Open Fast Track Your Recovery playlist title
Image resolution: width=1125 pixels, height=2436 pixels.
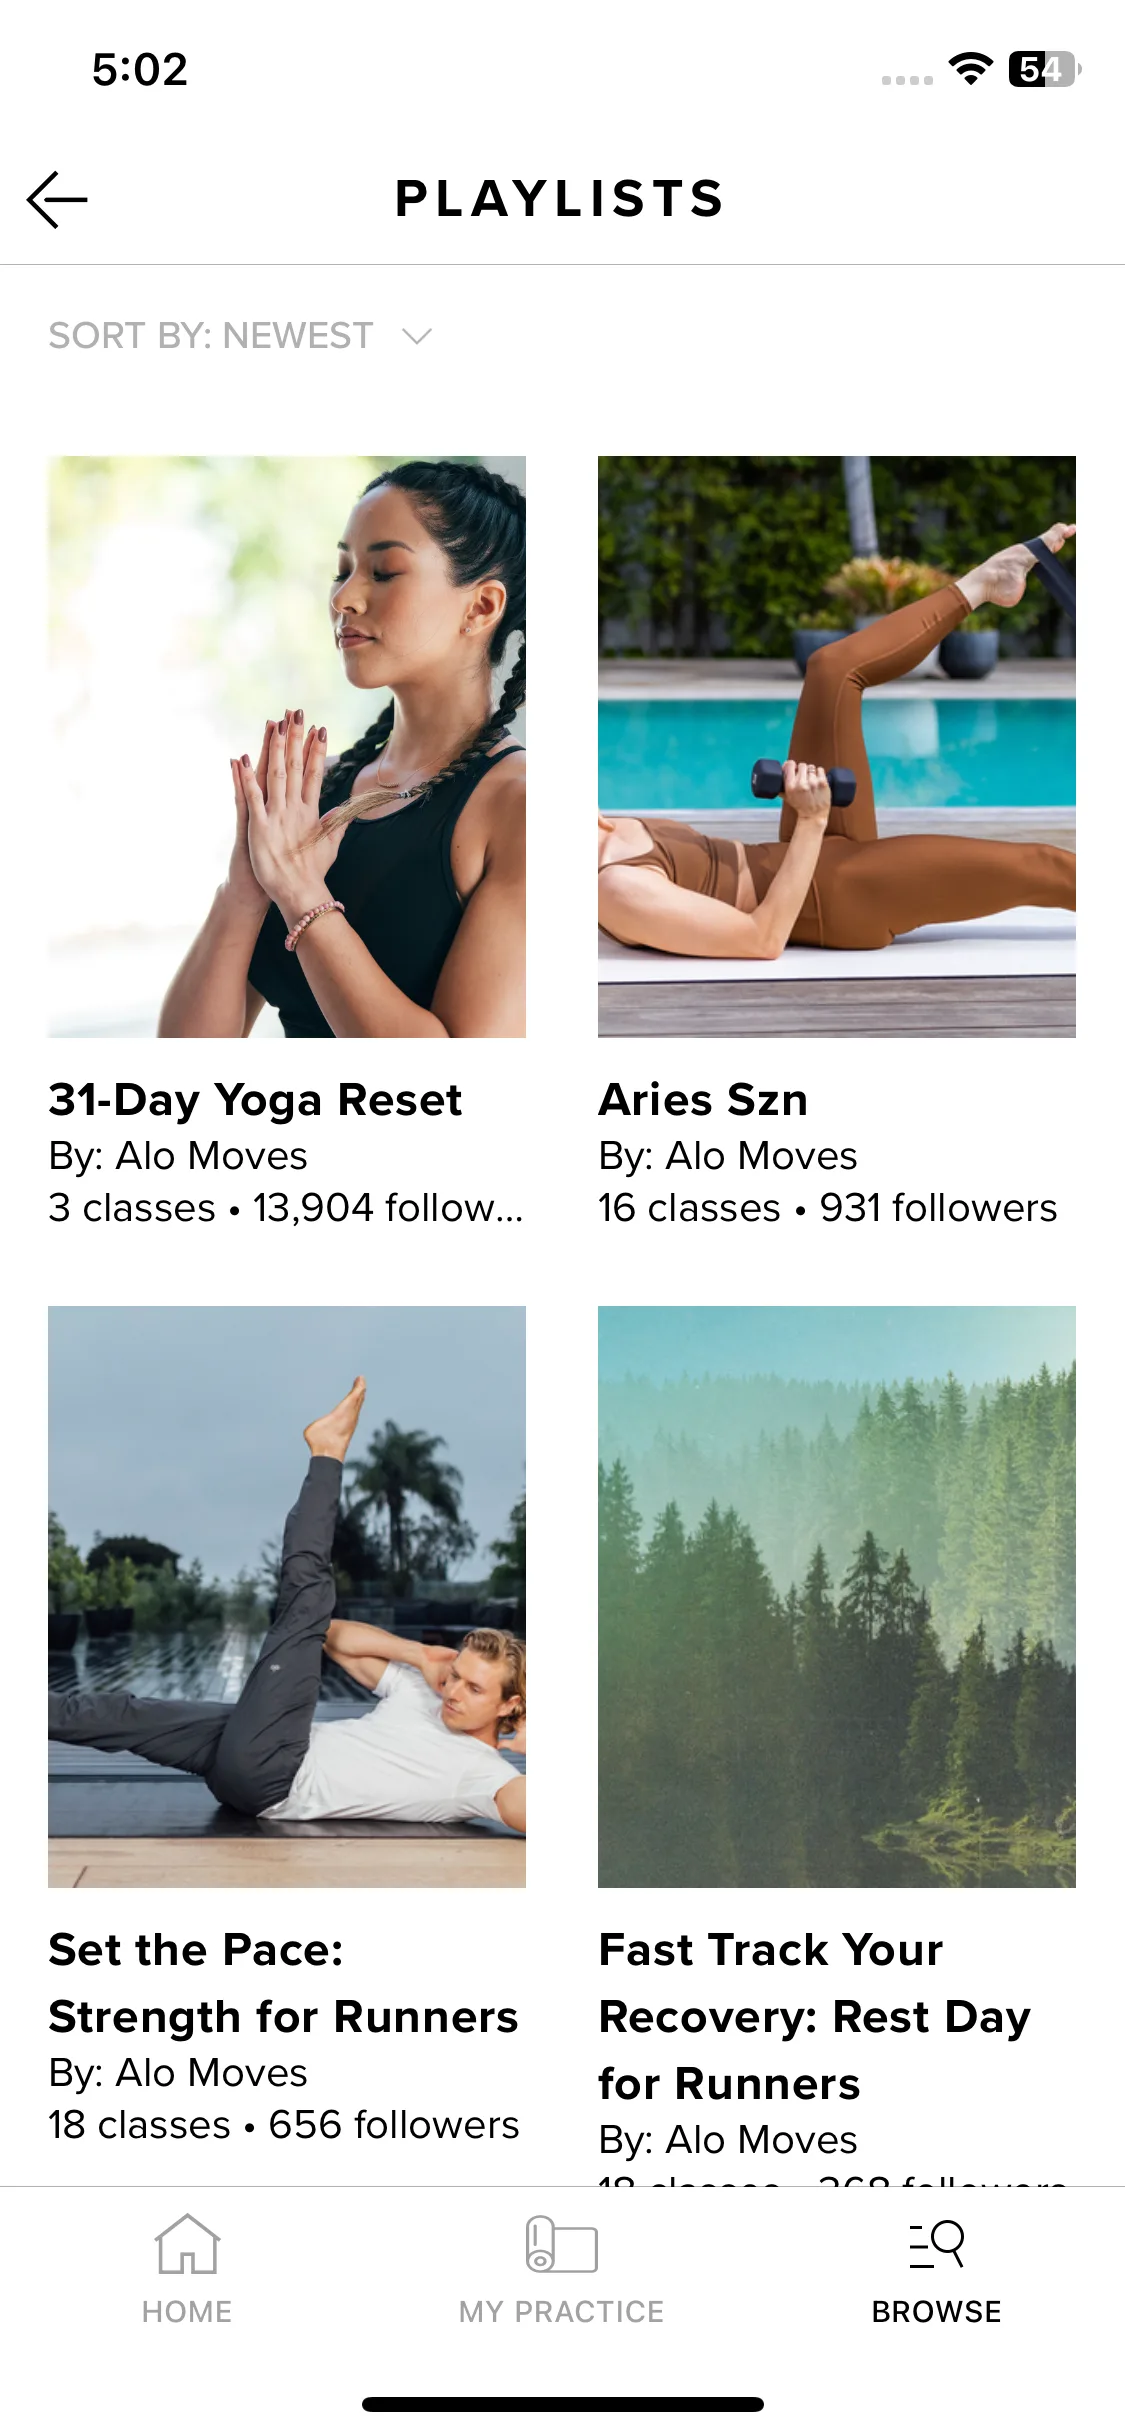pos(814,2016)
